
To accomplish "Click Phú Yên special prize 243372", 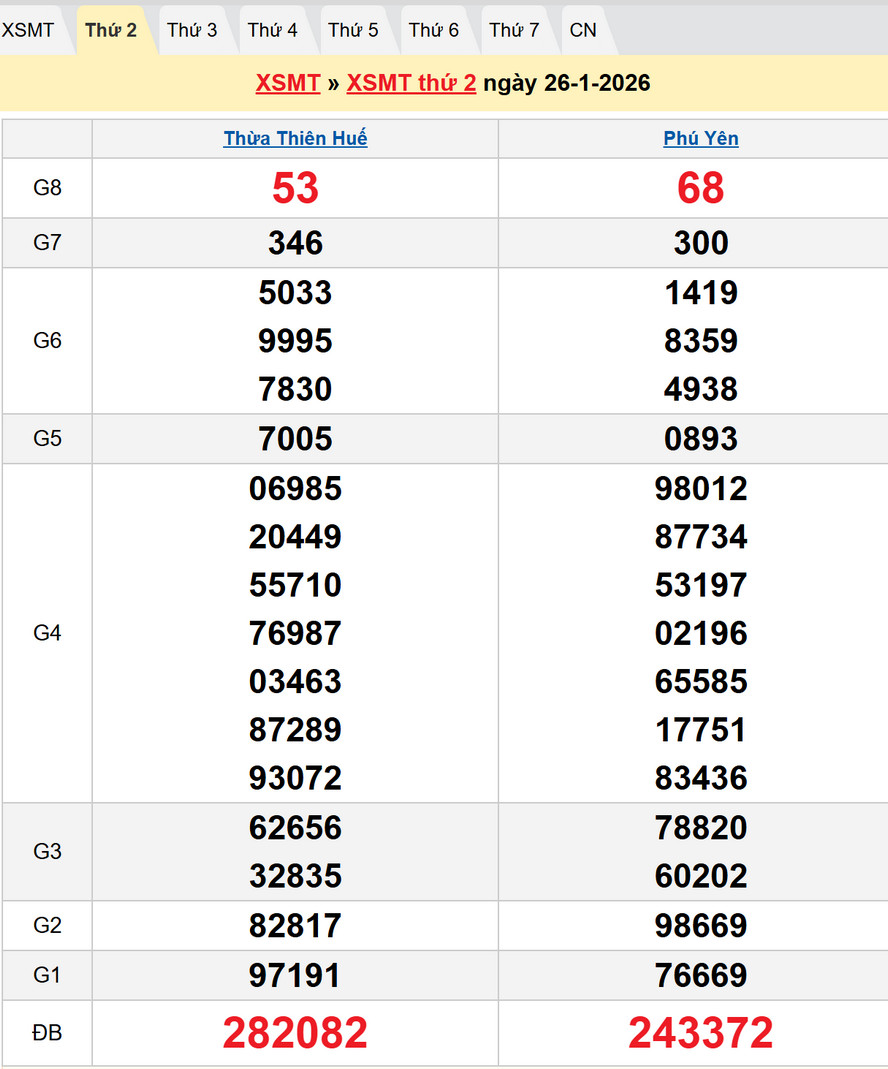I will (701, 1033).
